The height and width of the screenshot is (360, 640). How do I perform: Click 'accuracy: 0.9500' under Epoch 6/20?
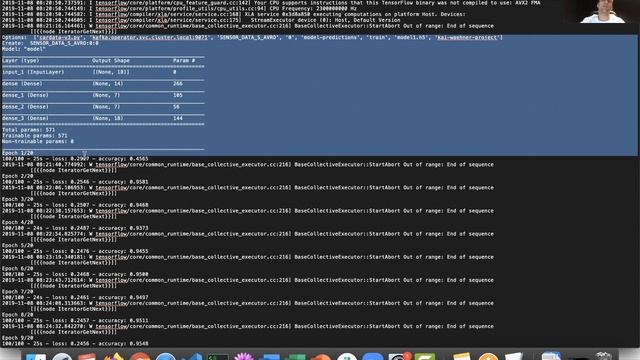click(123, 274)
